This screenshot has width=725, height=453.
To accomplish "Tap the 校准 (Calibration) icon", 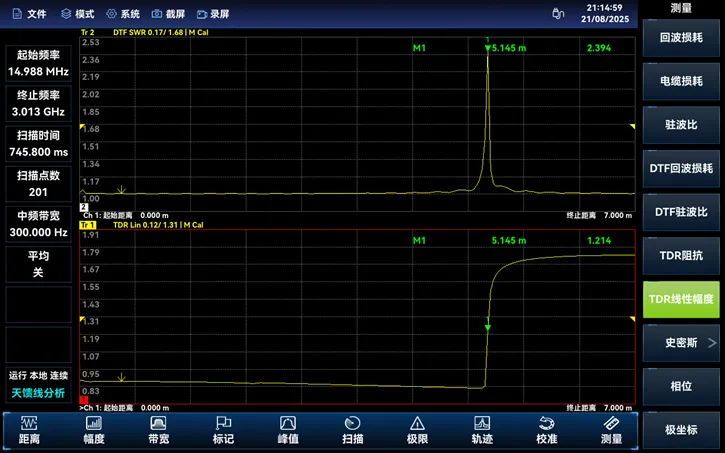I will tap(546, 424).
